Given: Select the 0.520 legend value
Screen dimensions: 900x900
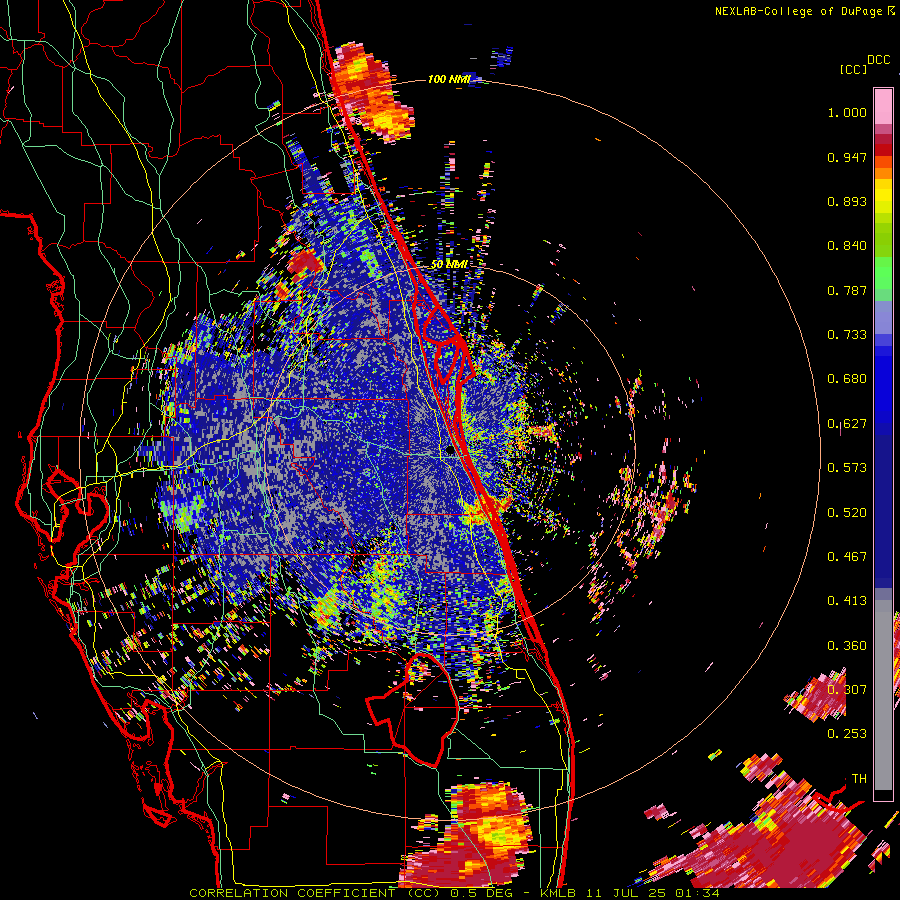Looking at the screenshot, I should pos(847,513).
